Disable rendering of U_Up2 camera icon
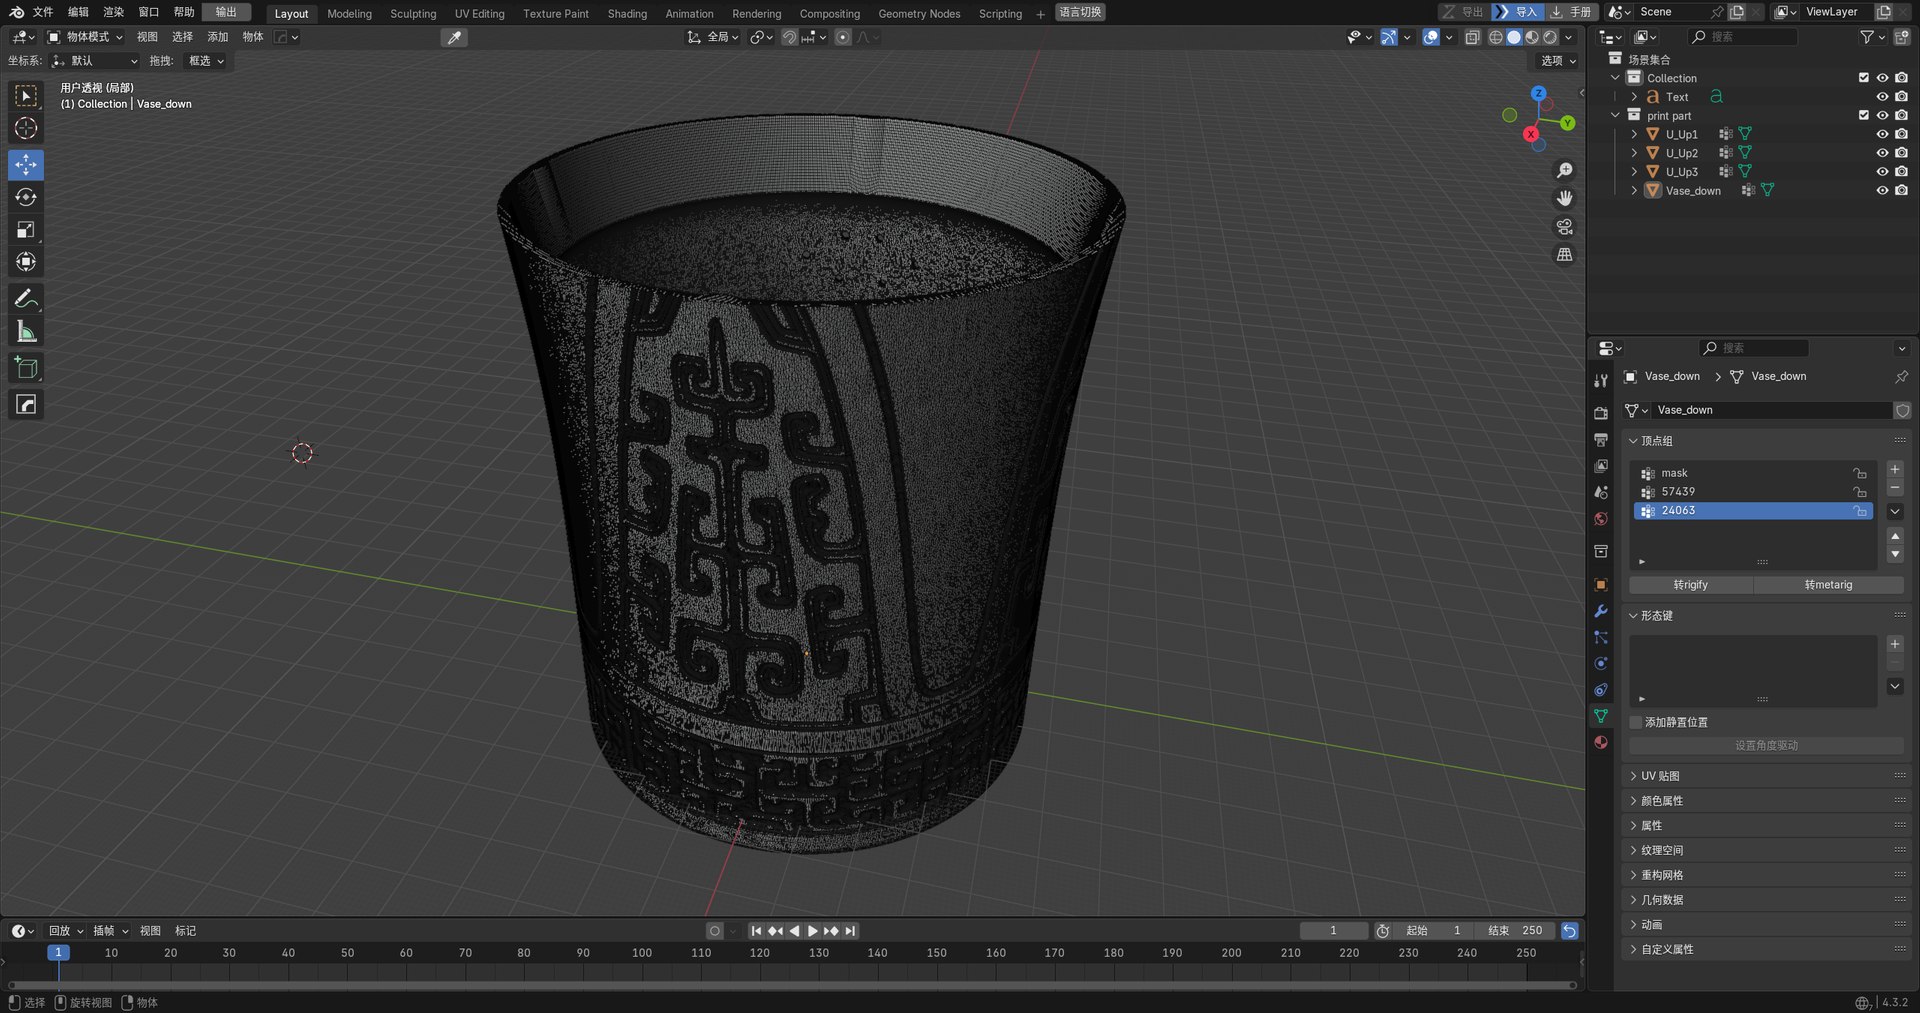 point(1901,153)
